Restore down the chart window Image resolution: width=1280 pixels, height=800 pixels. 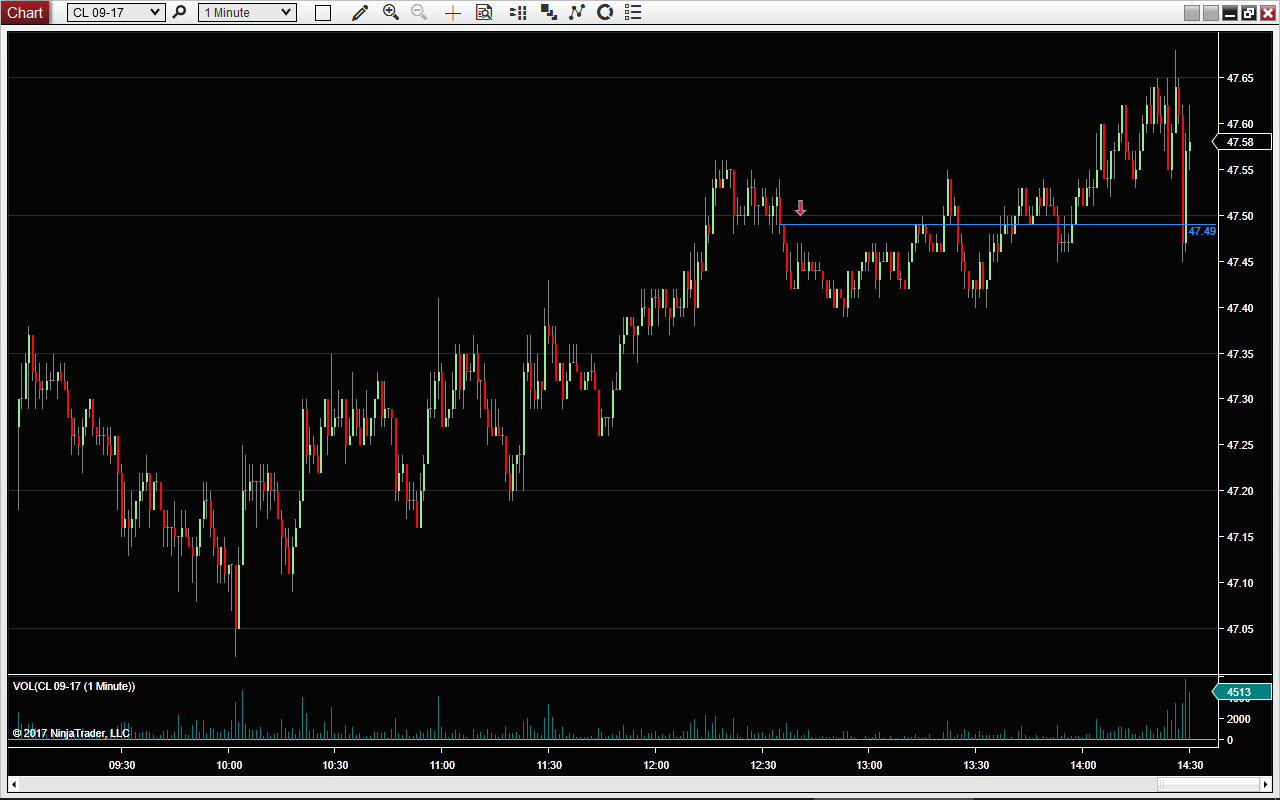(1248, 13)
